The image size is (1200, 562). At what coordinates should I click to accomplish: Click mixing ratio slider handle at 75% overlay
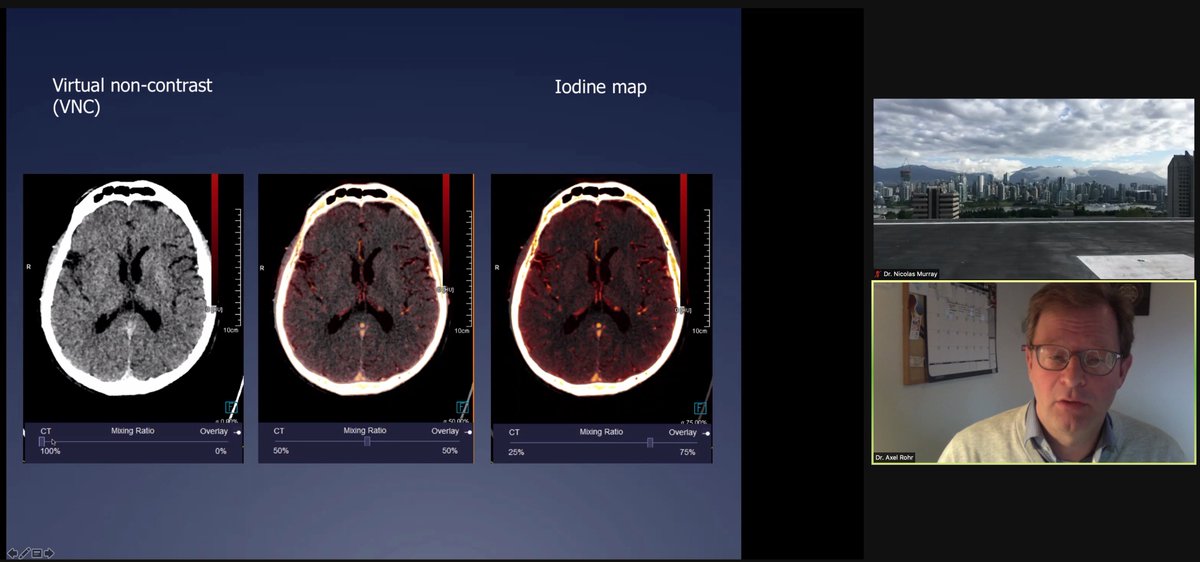coord(650,442)
